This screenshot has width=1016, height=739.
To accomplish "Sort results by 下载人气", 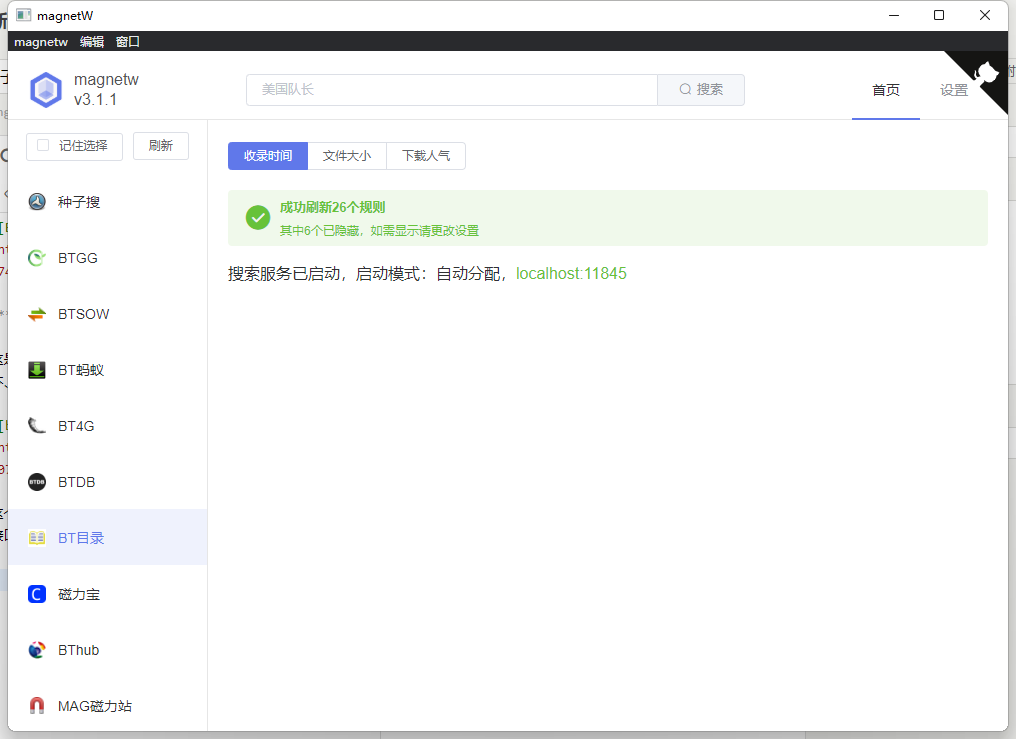I will tap(426, 156).
